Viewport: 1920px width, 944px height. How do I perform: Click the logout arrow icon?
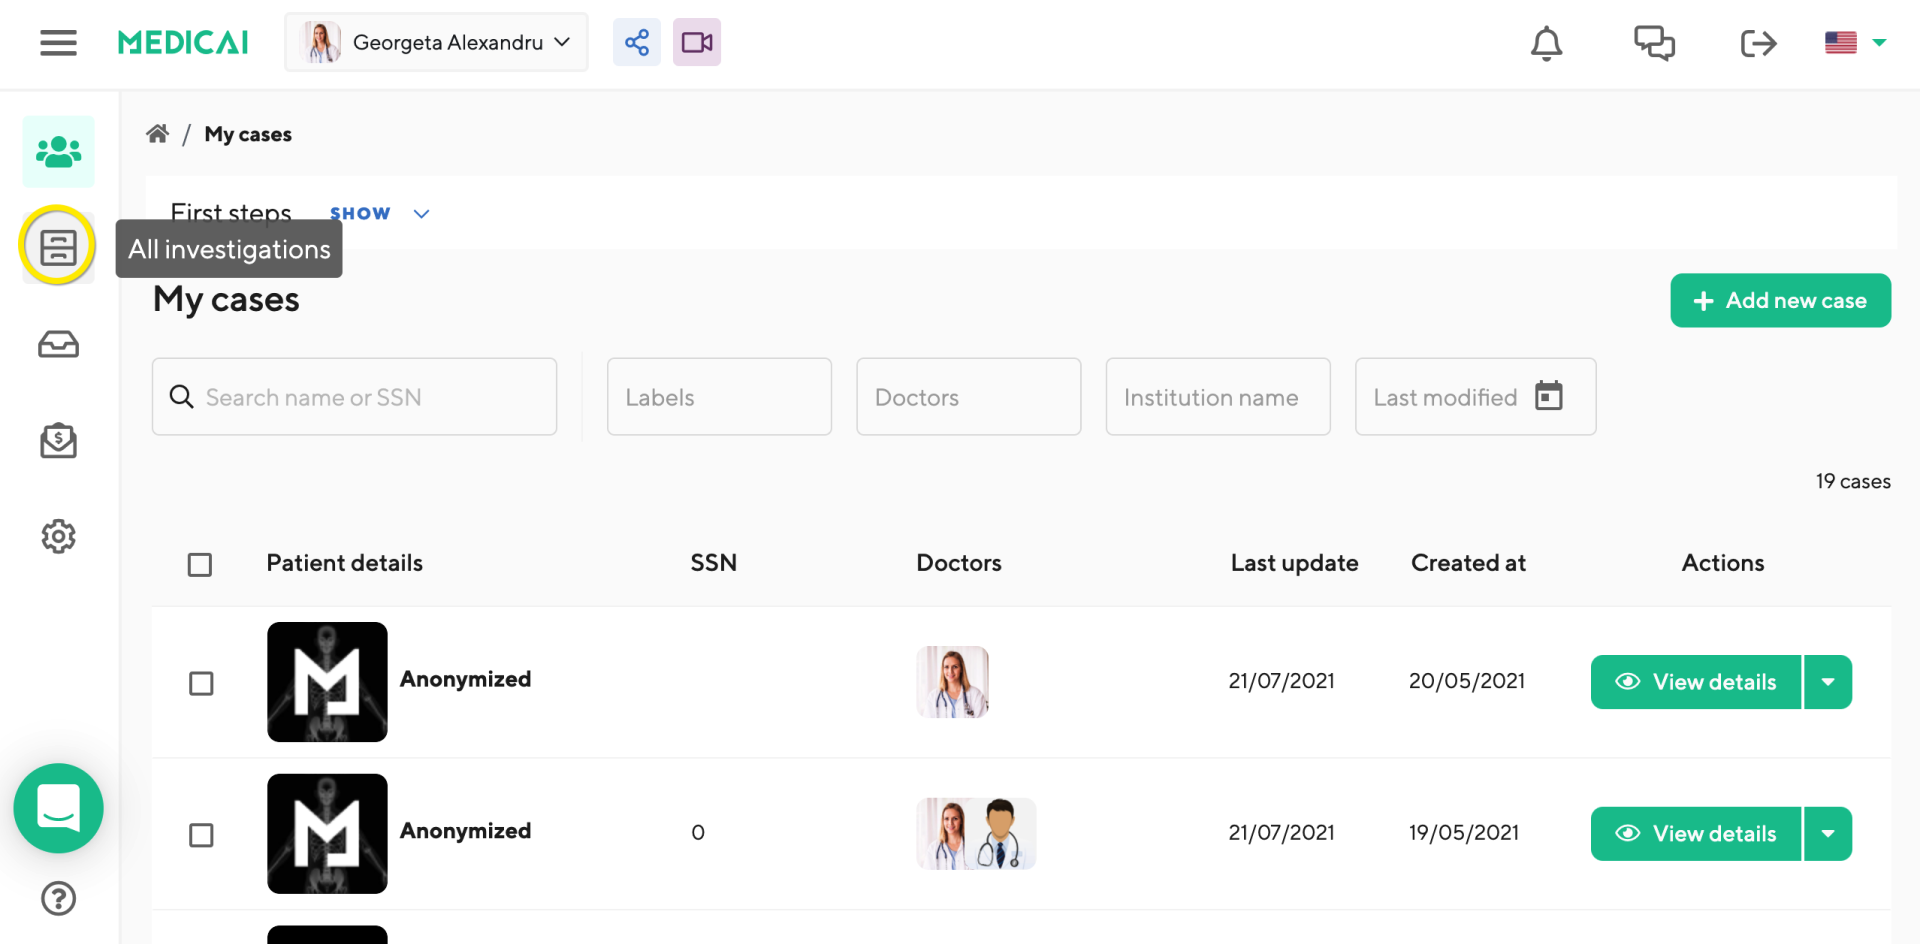(1758, 43)
